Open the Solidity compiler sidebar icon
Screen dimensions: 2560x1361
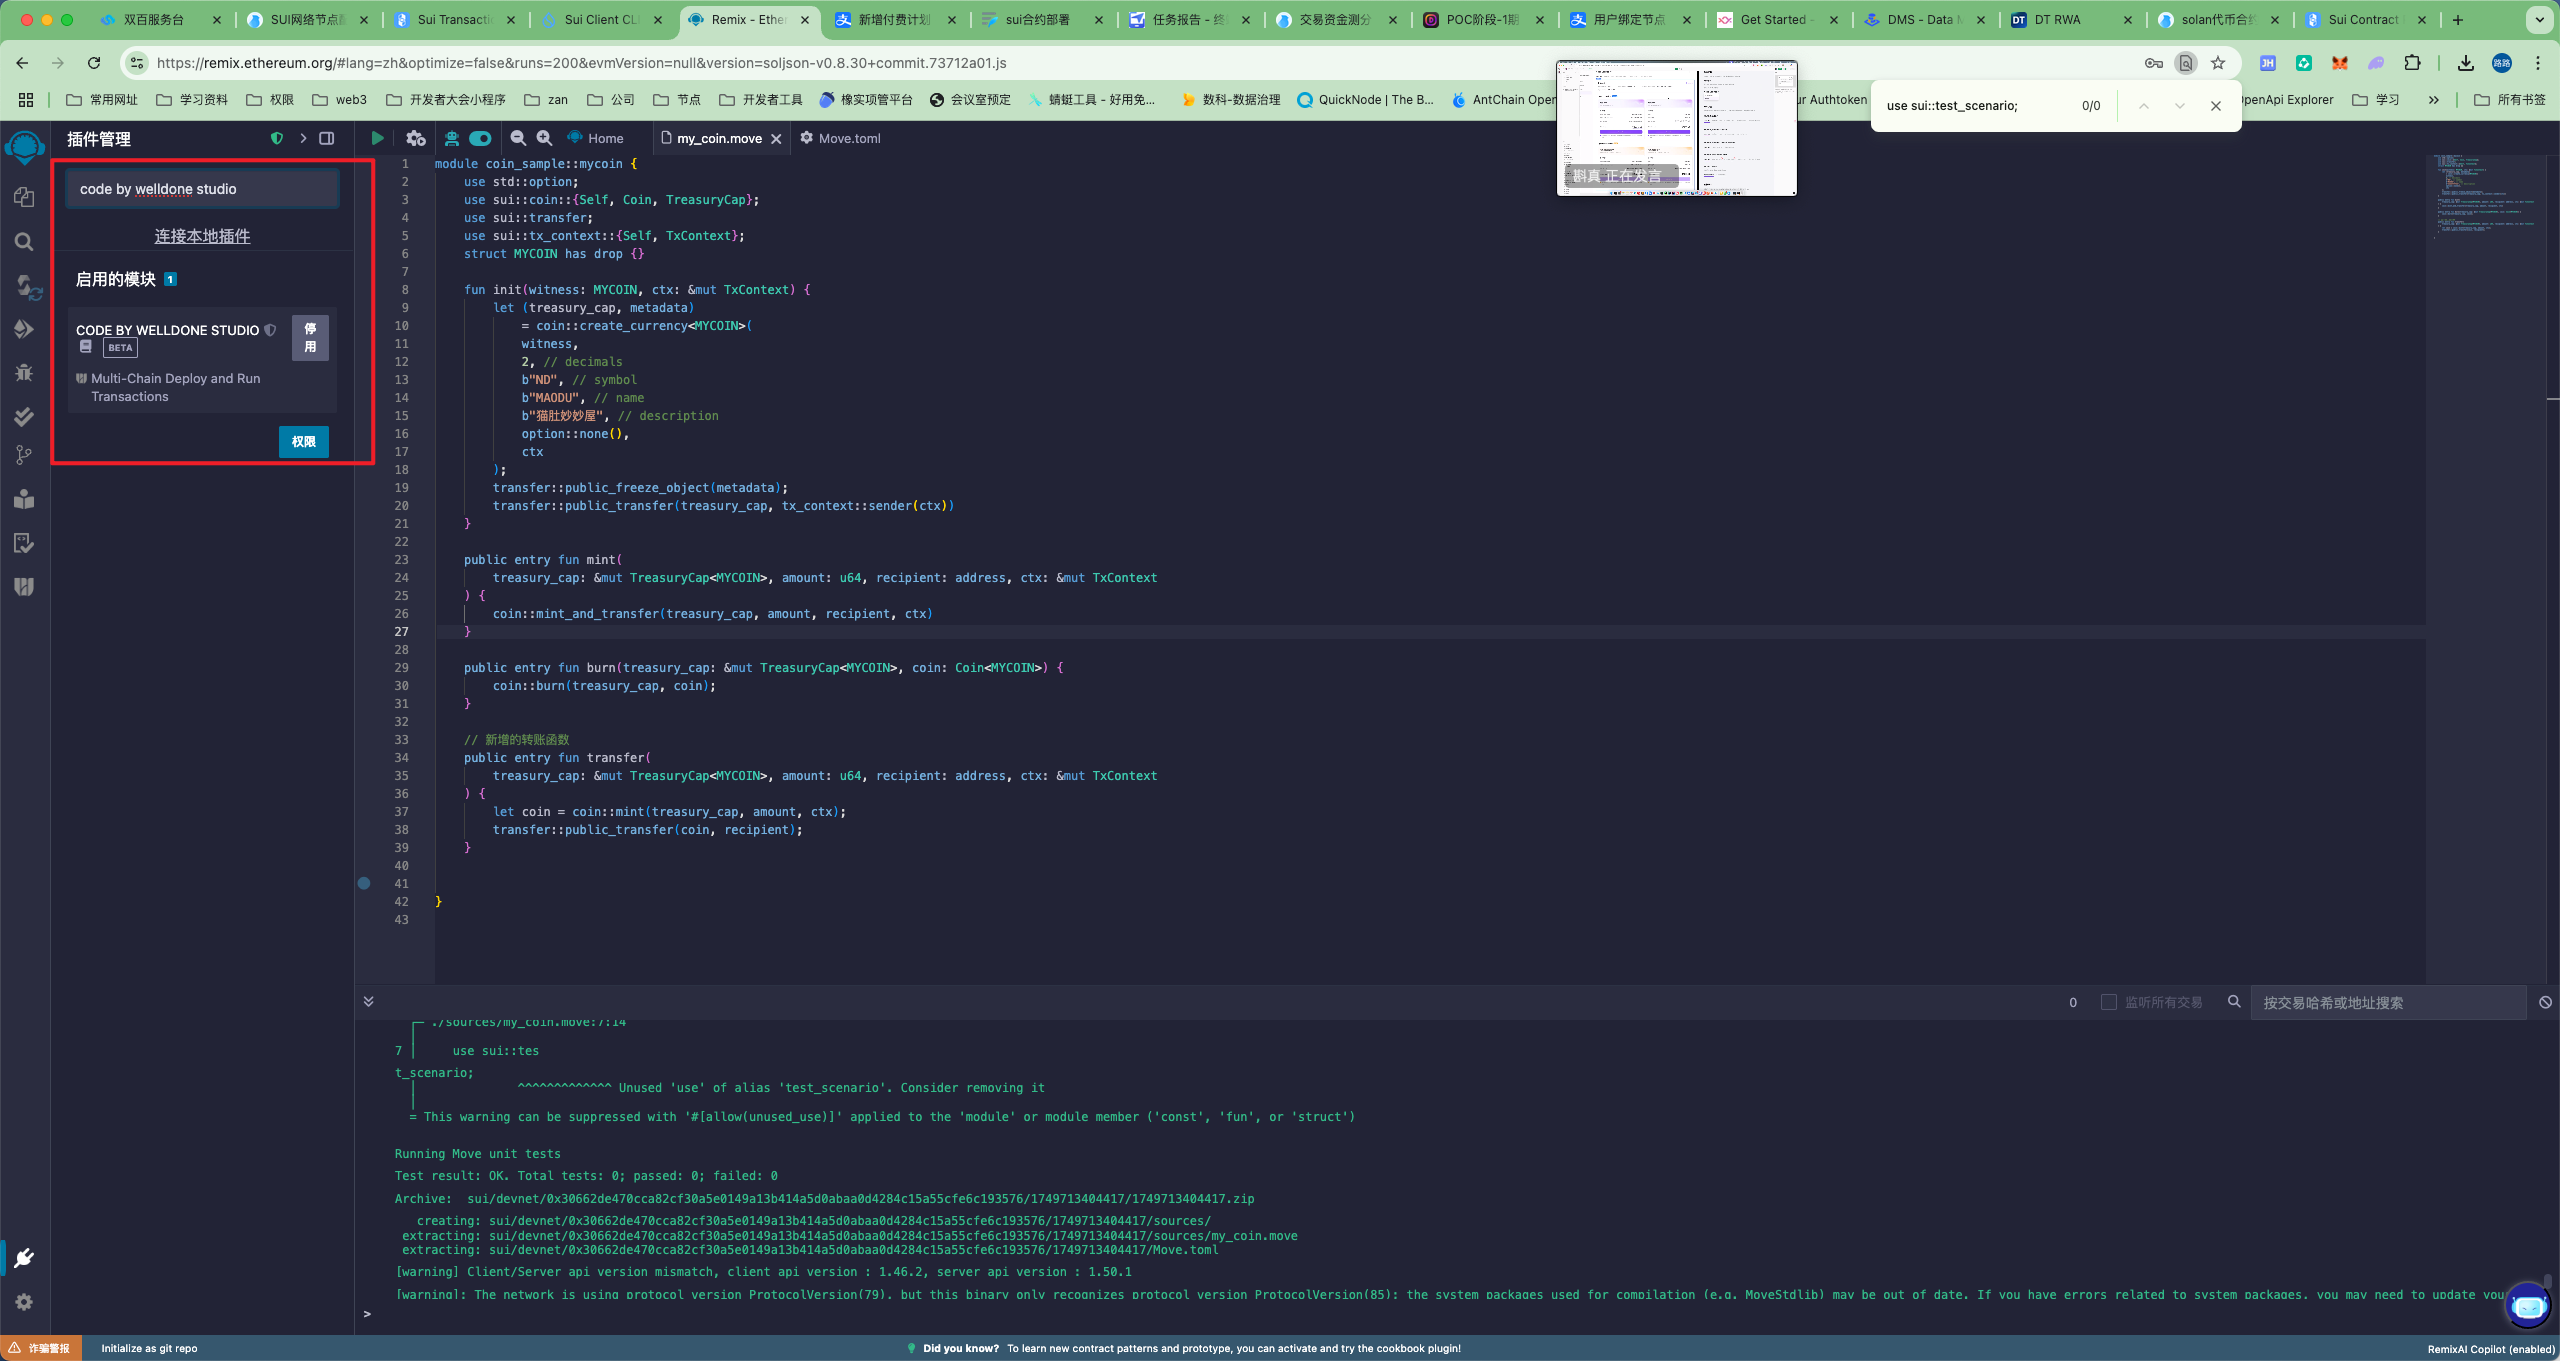pos(24,286)
